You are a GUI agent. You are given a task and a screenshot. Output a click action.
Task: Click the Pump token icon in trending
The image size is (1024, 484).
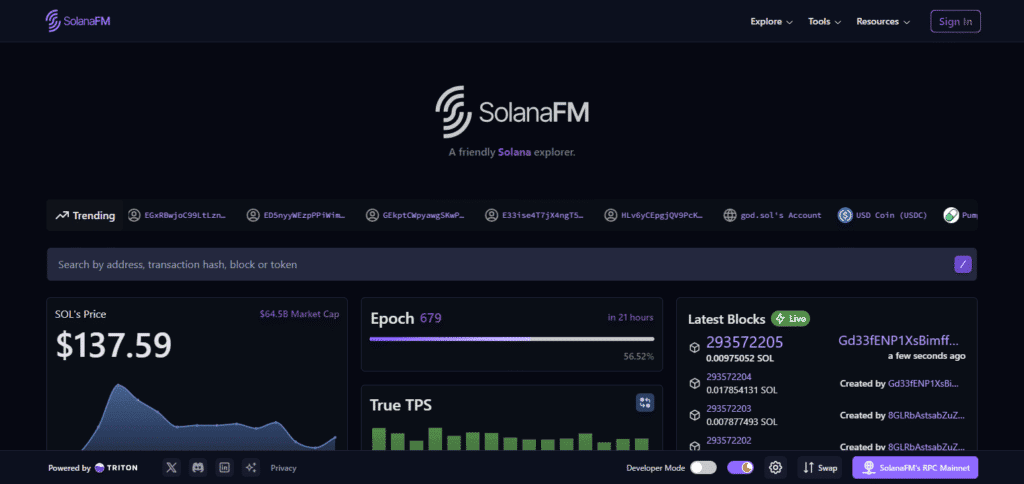[x=951, y=215]
